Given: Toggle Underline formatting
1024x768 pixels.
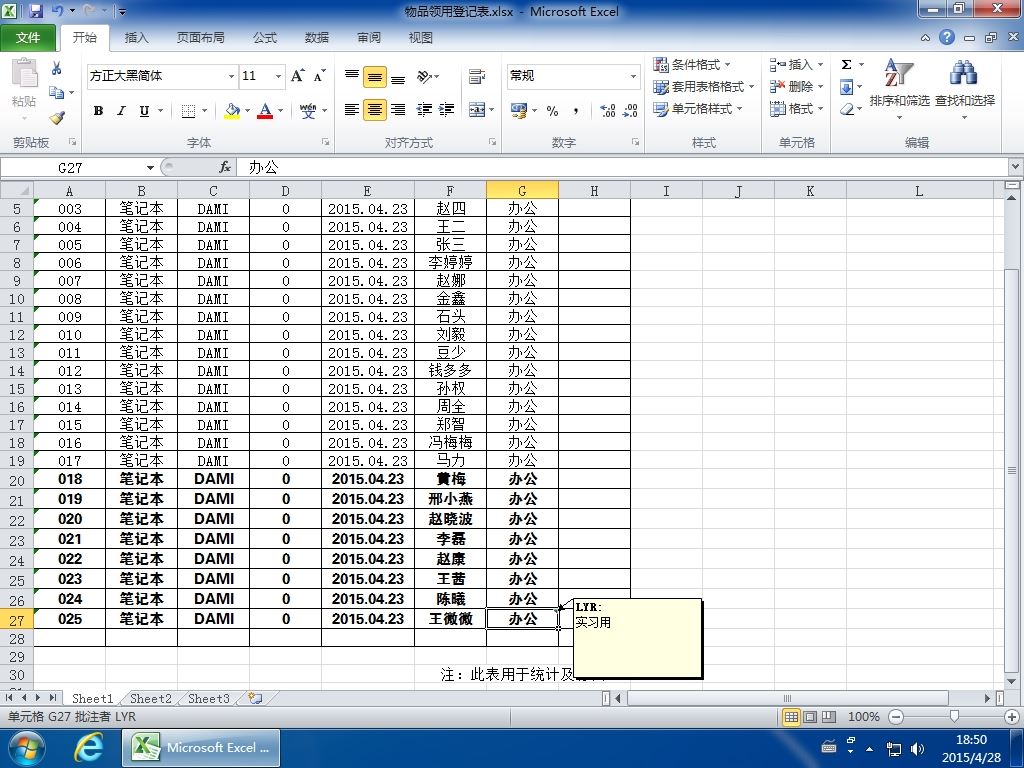Looking at the screenshot, I should coord(144,111).
